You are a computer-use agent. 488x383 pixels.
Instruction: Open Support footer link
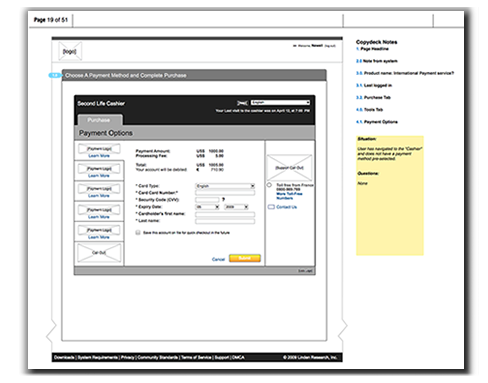(x=222, y=357)
